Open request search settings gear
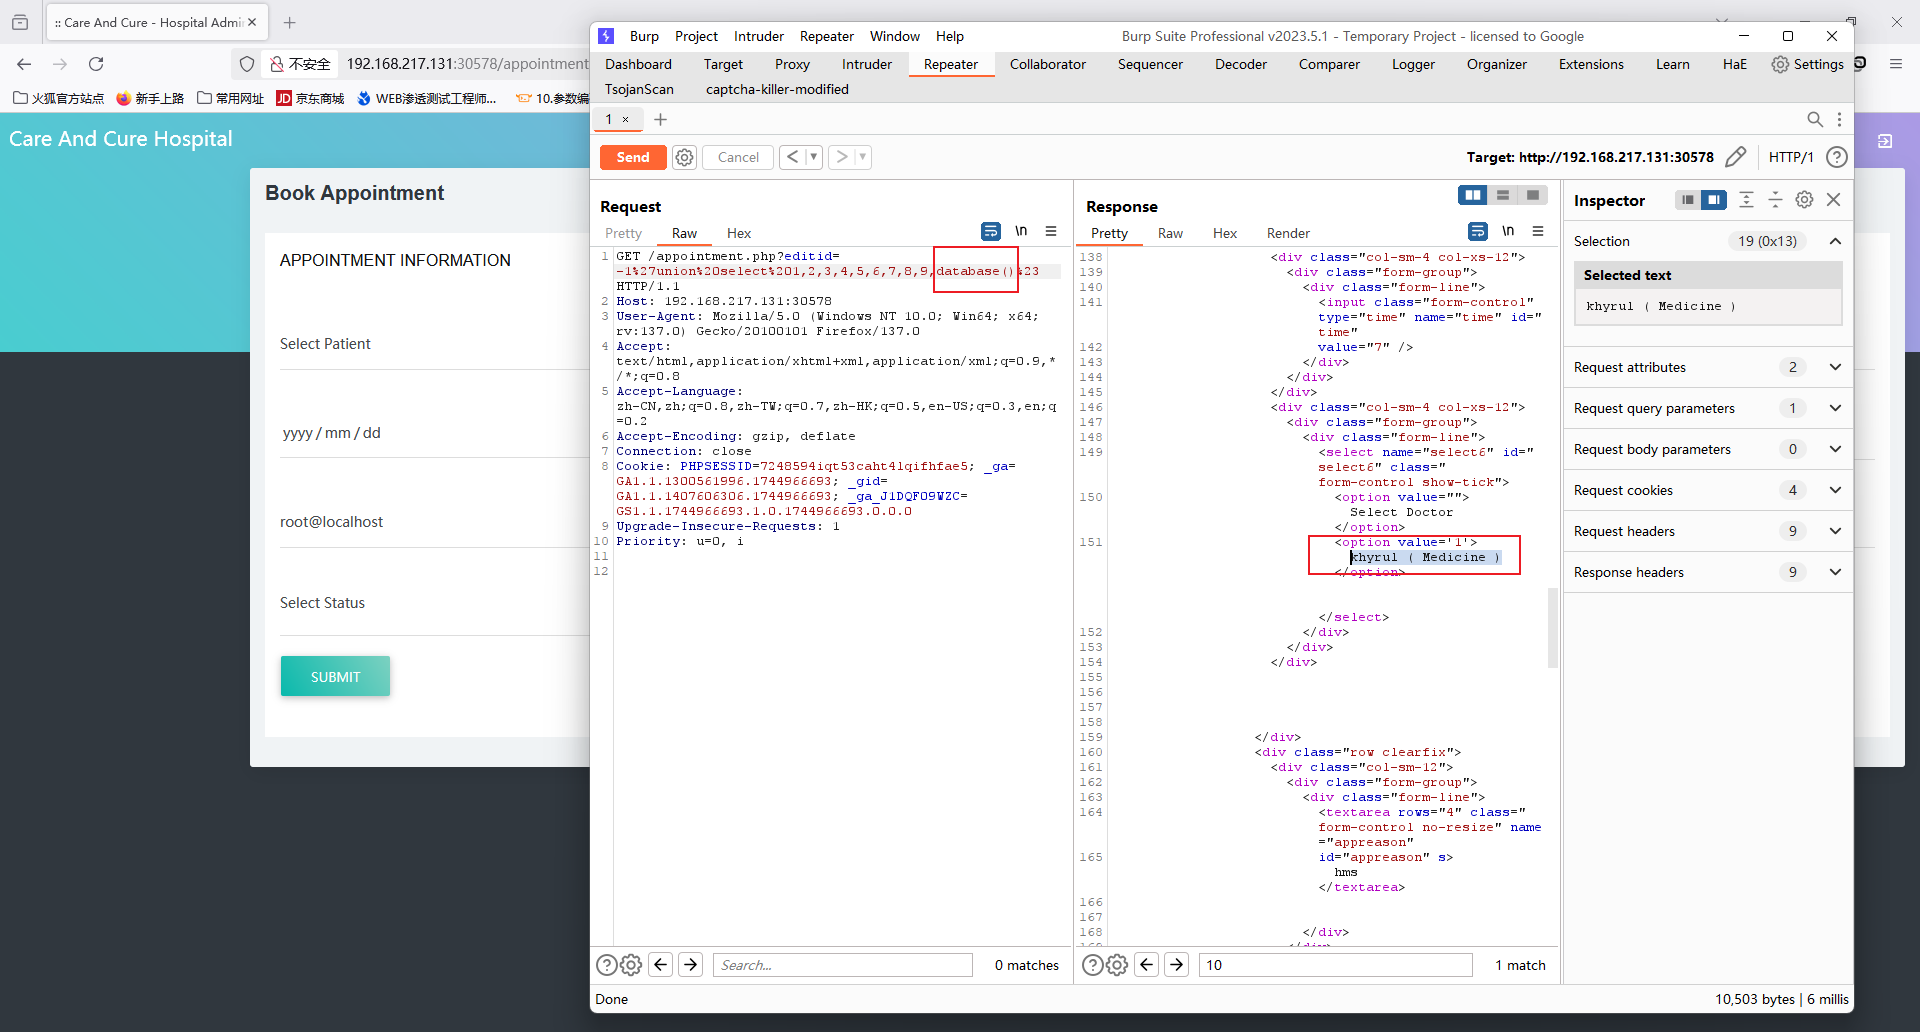1920x1032 pixels. 631,965
